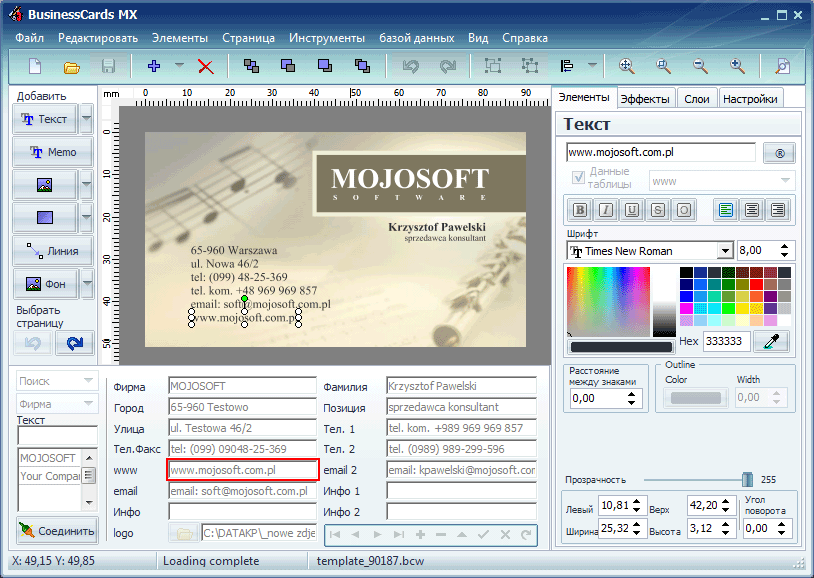
Task: Click the Фон button
Action: 46,284
